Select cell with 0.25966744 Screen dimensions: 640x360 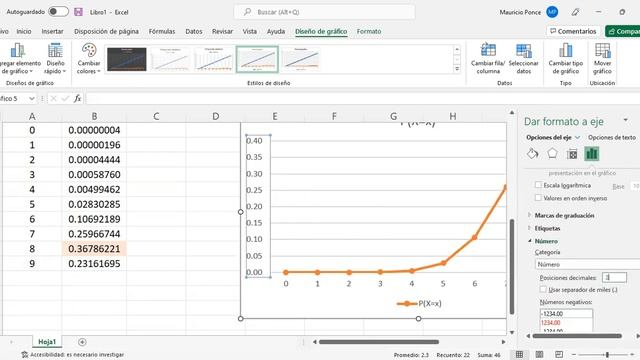tap(94, 234)
